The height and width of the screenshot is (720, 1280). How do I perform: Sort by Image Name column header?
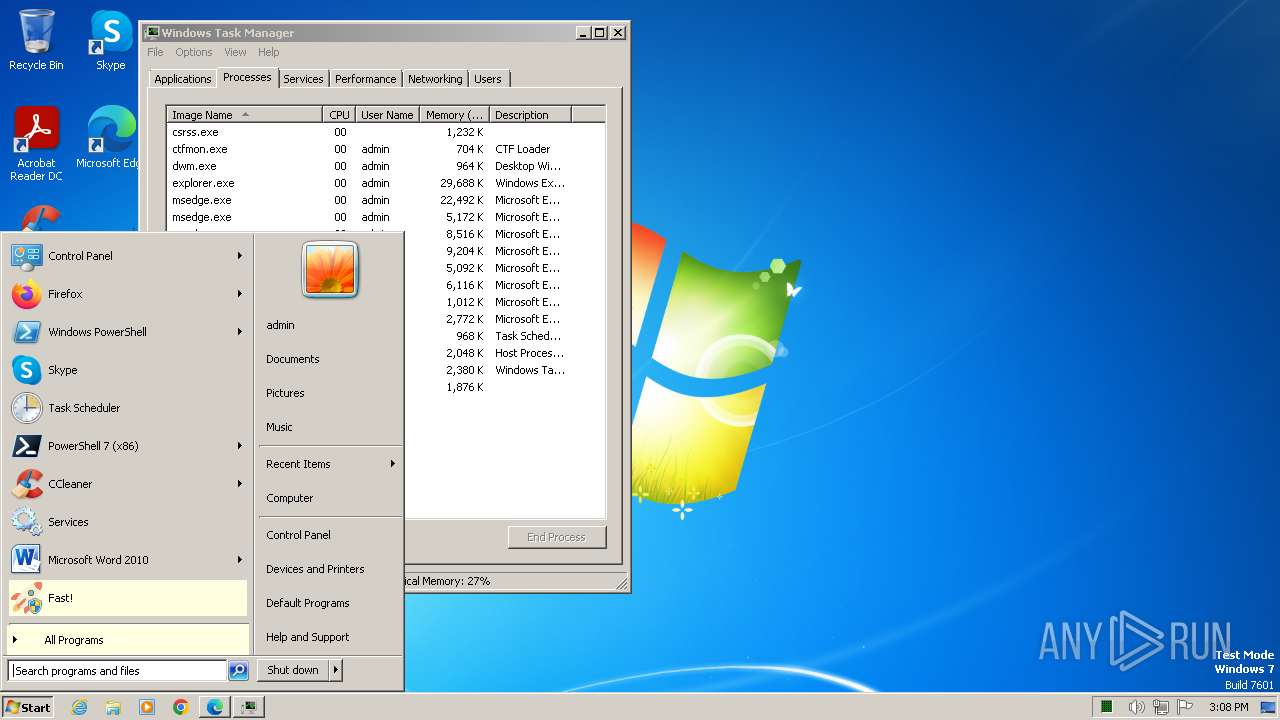[x=244, y=115]
